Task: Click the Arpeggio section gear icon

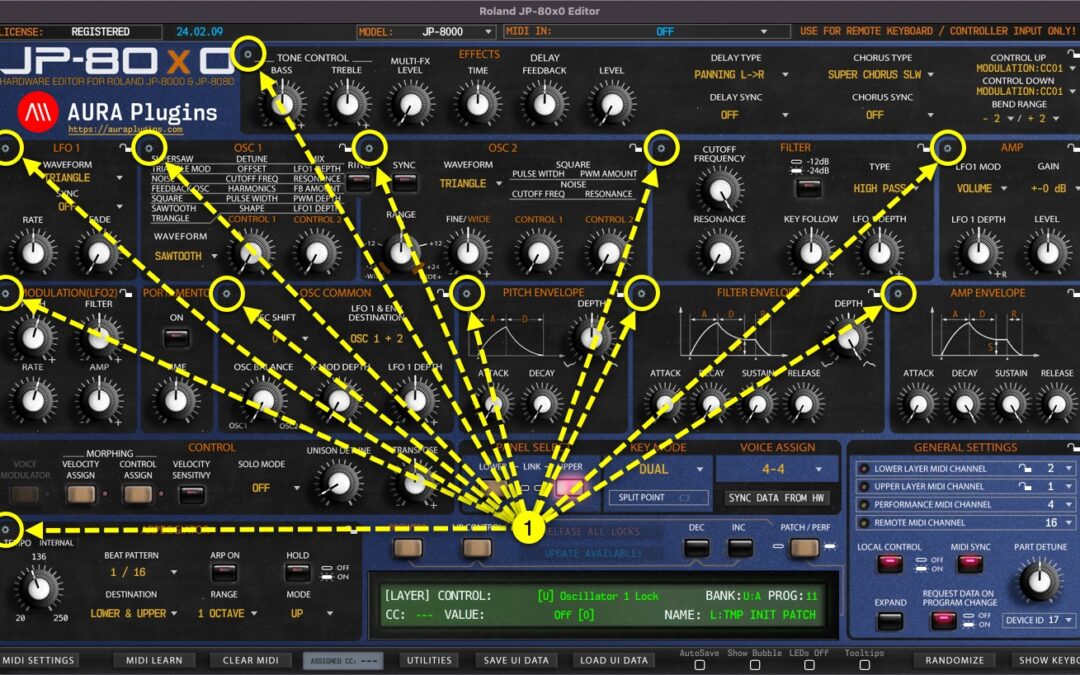Action: click(x=7, y=531)
